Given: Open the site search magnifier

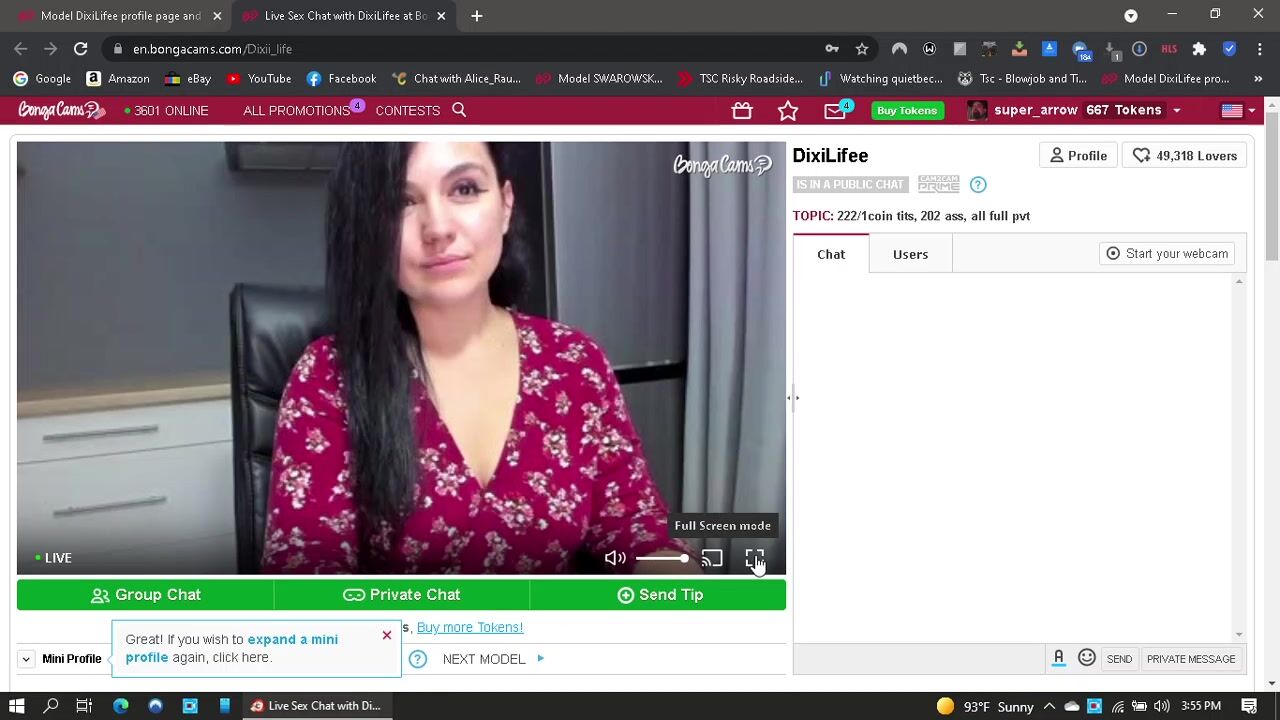Looking at the screenshot, I should 459,110.
